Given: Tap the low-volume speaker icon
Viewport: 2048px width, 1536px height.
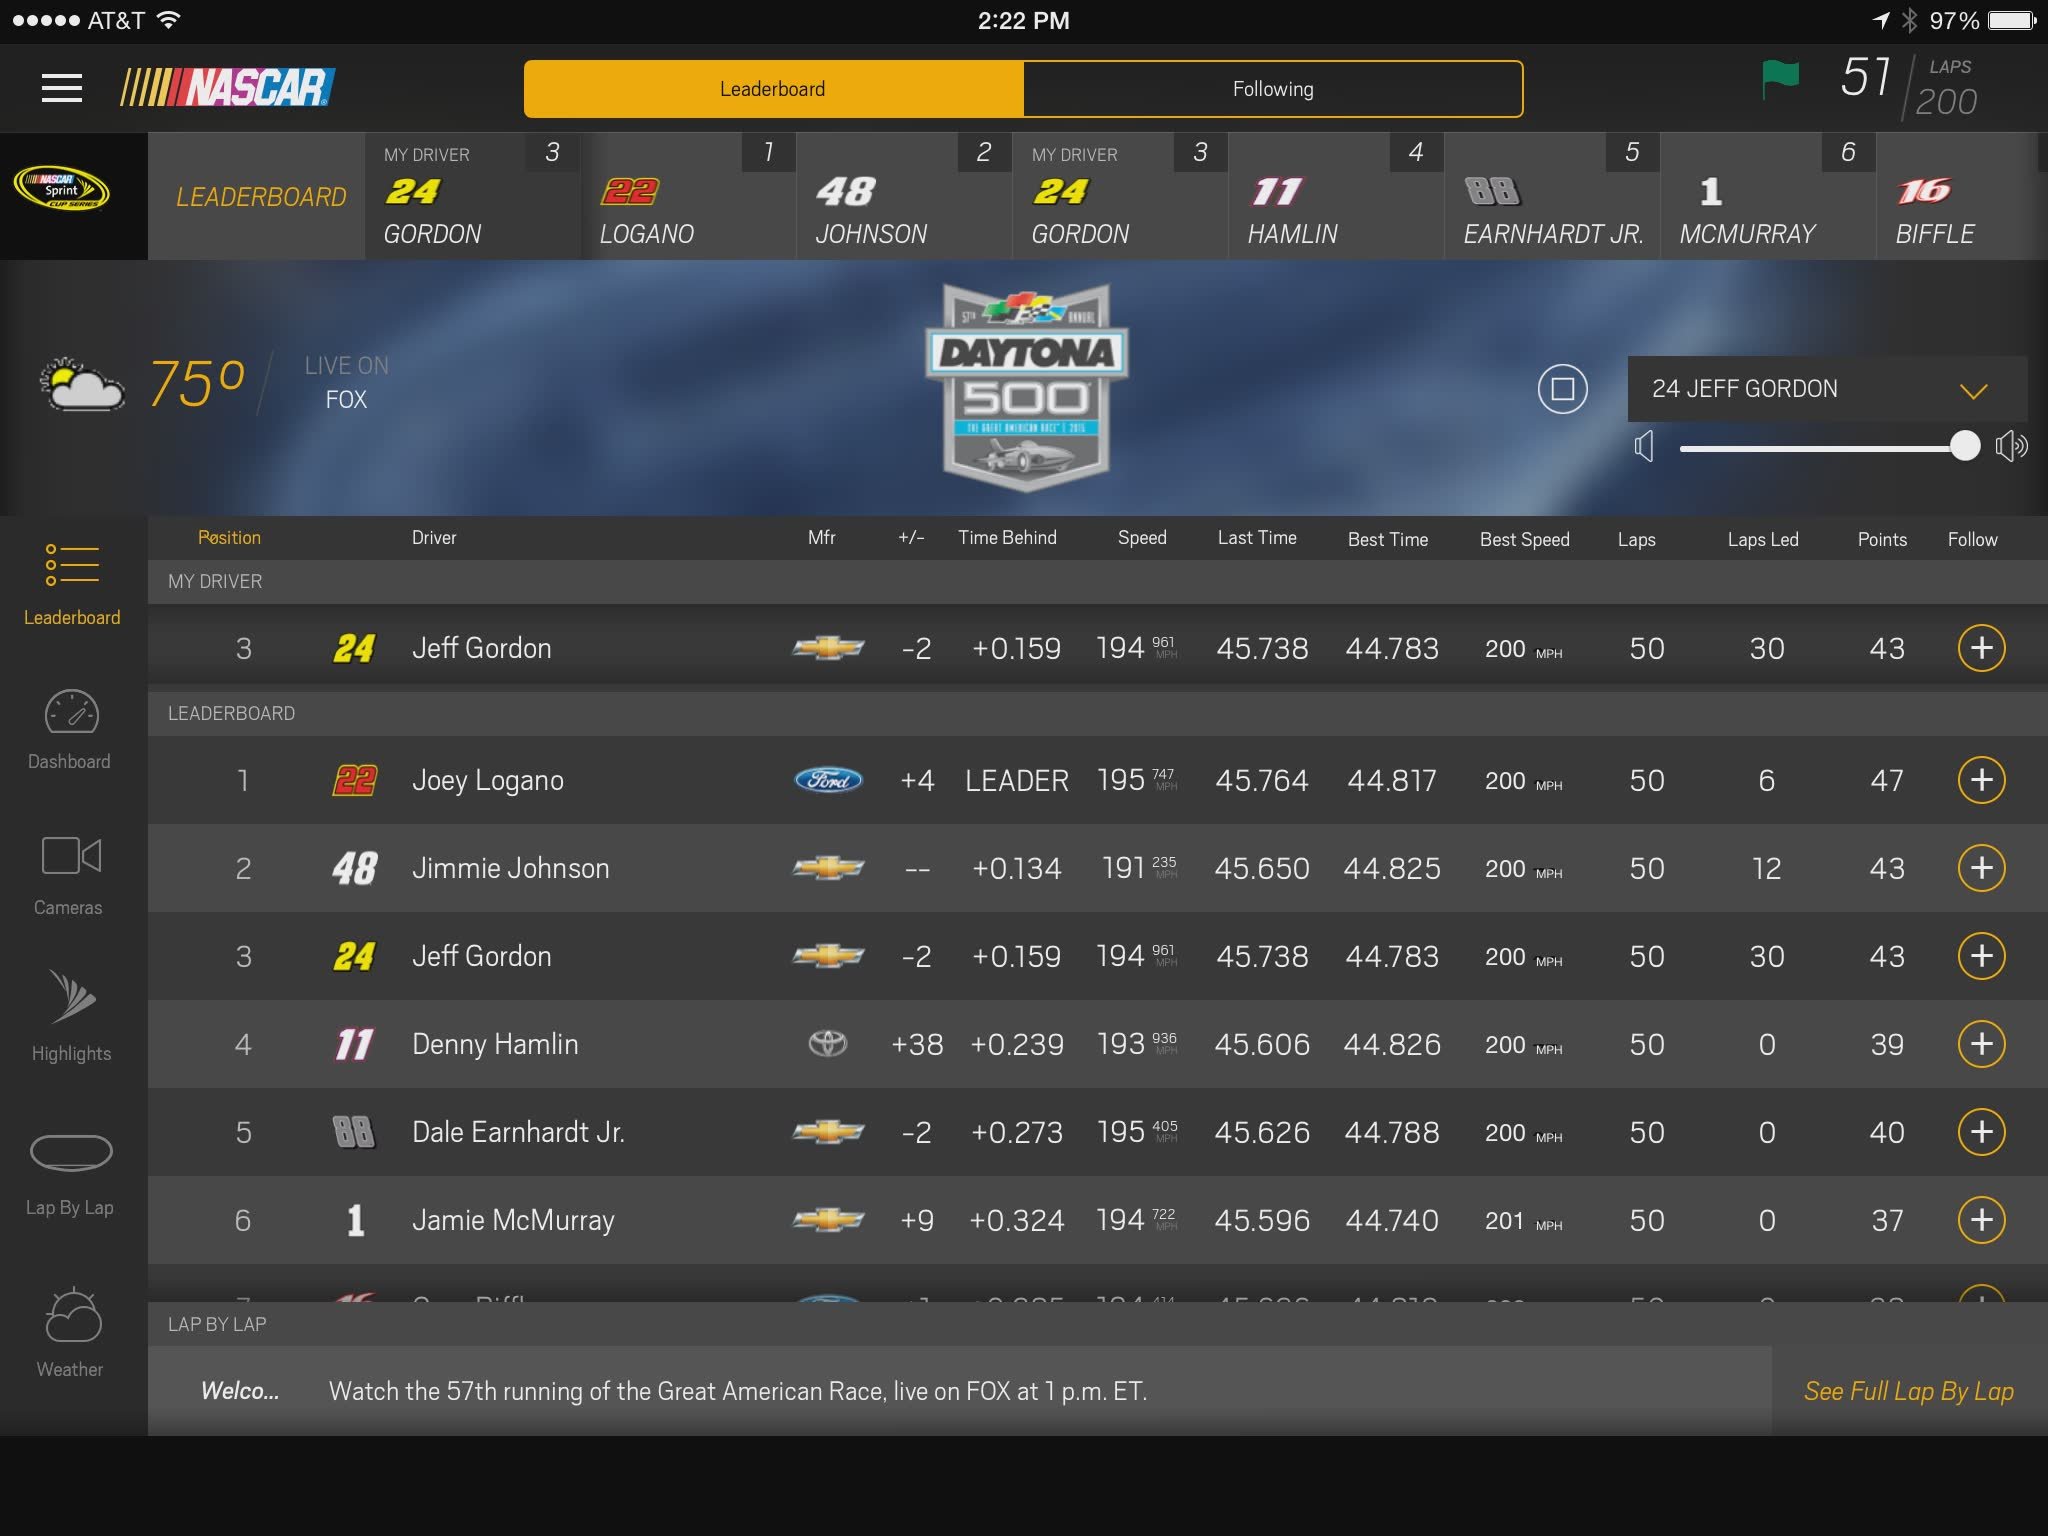Looking at the screenshot, I should 1644,446.
